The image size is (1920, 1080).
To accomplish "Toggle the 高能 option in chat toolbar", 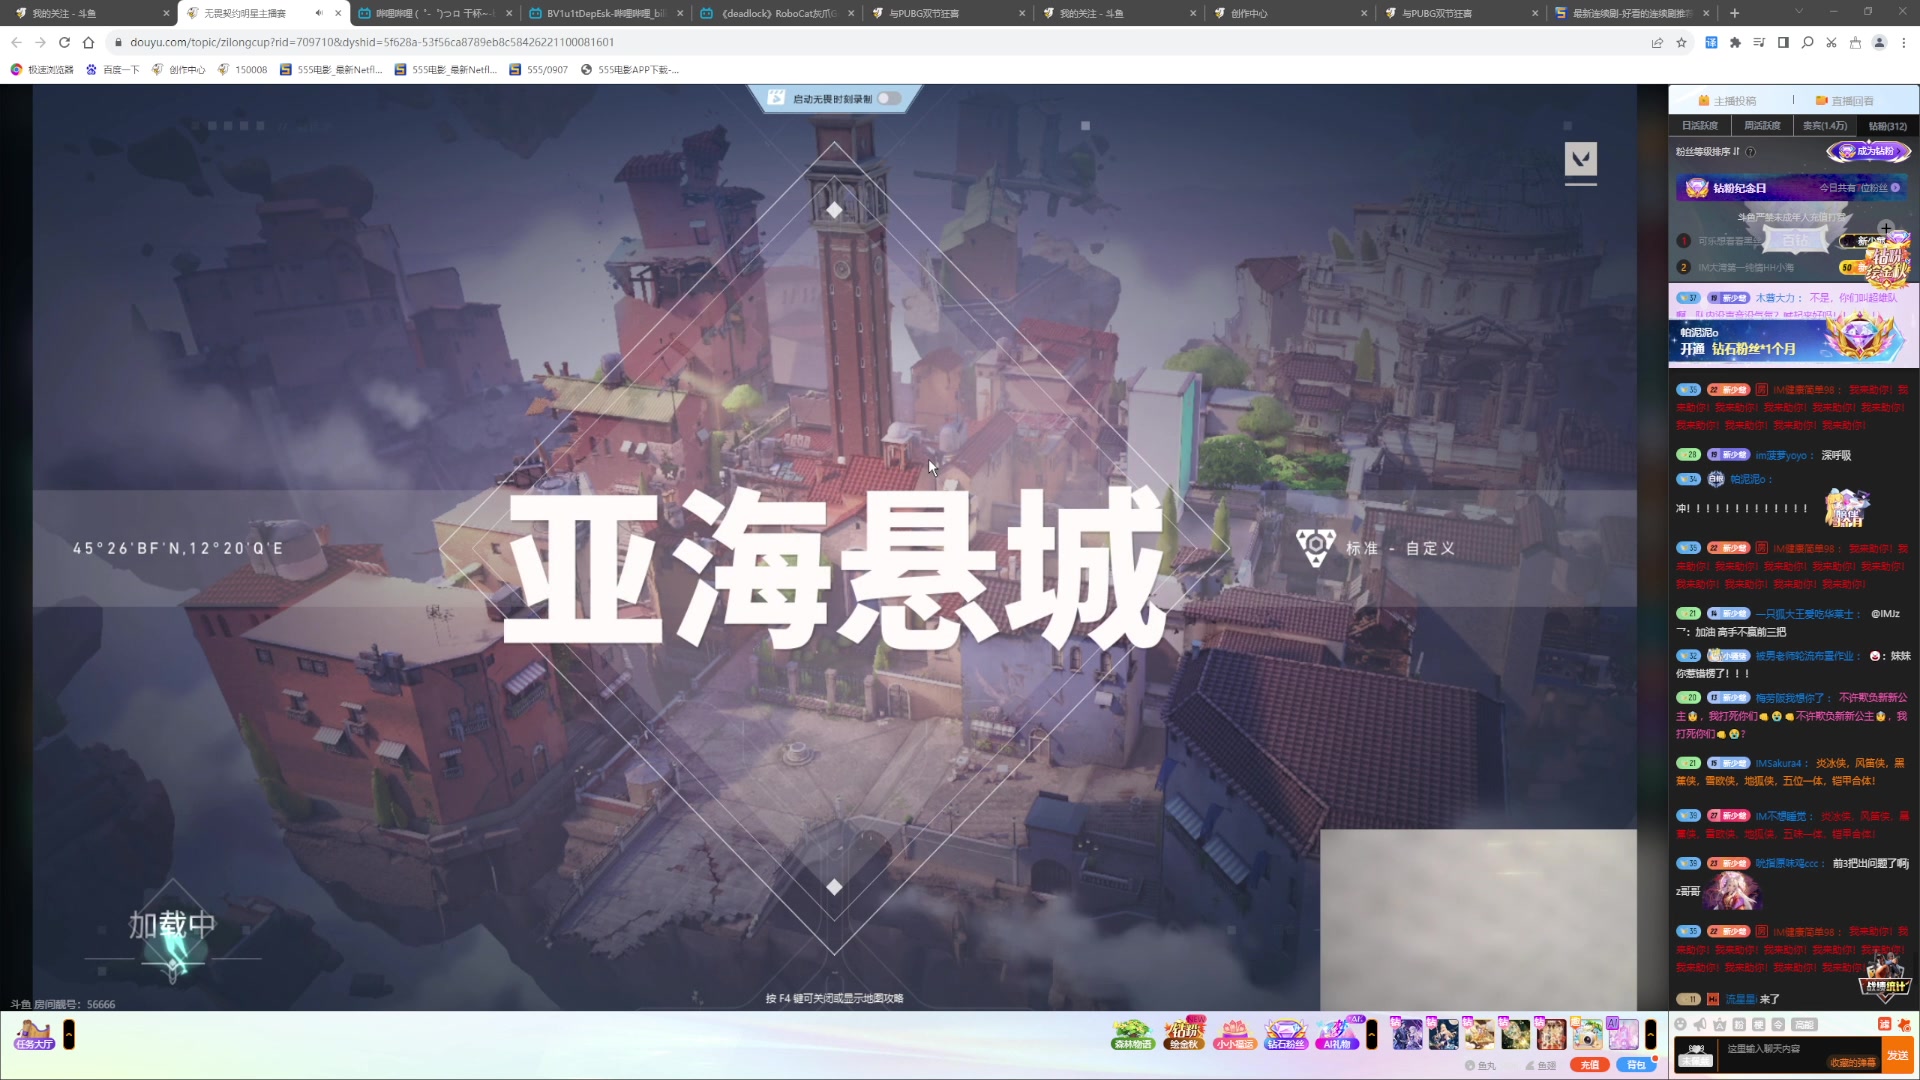I will (x=1804, y=1025).
